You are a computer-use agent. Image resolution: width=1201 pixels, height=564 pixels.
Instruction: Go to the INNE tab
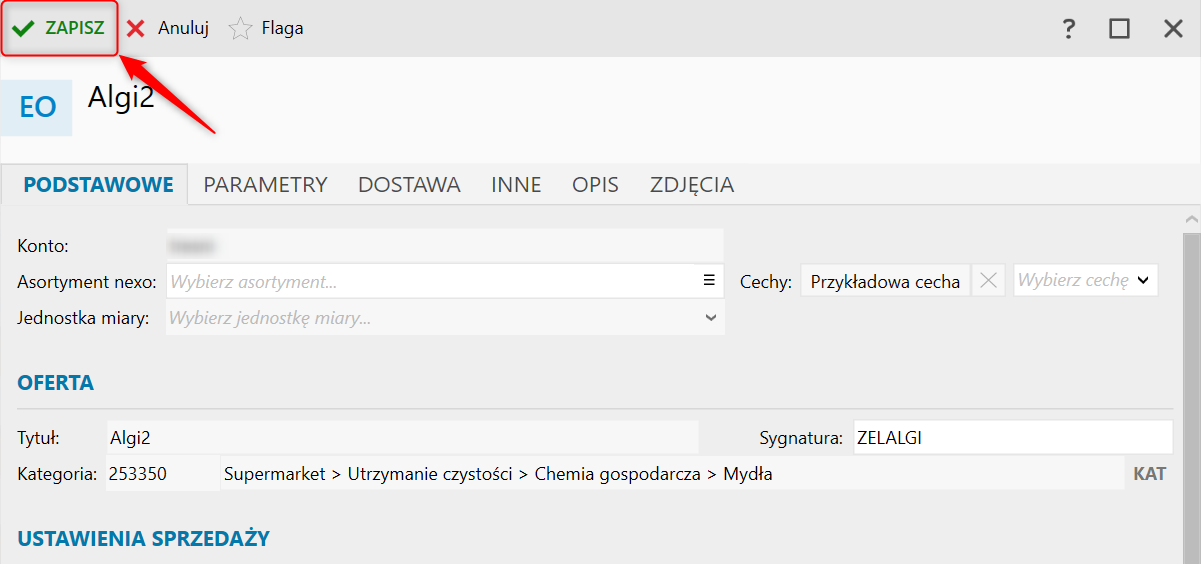(x=516, y=185)
